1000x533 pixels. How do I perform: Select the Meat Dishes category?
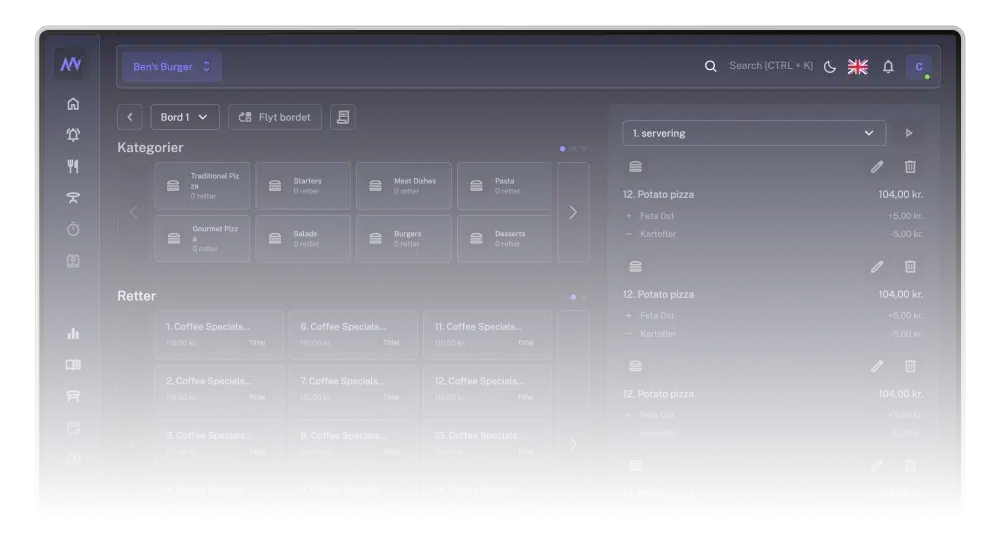coord(404,186)
